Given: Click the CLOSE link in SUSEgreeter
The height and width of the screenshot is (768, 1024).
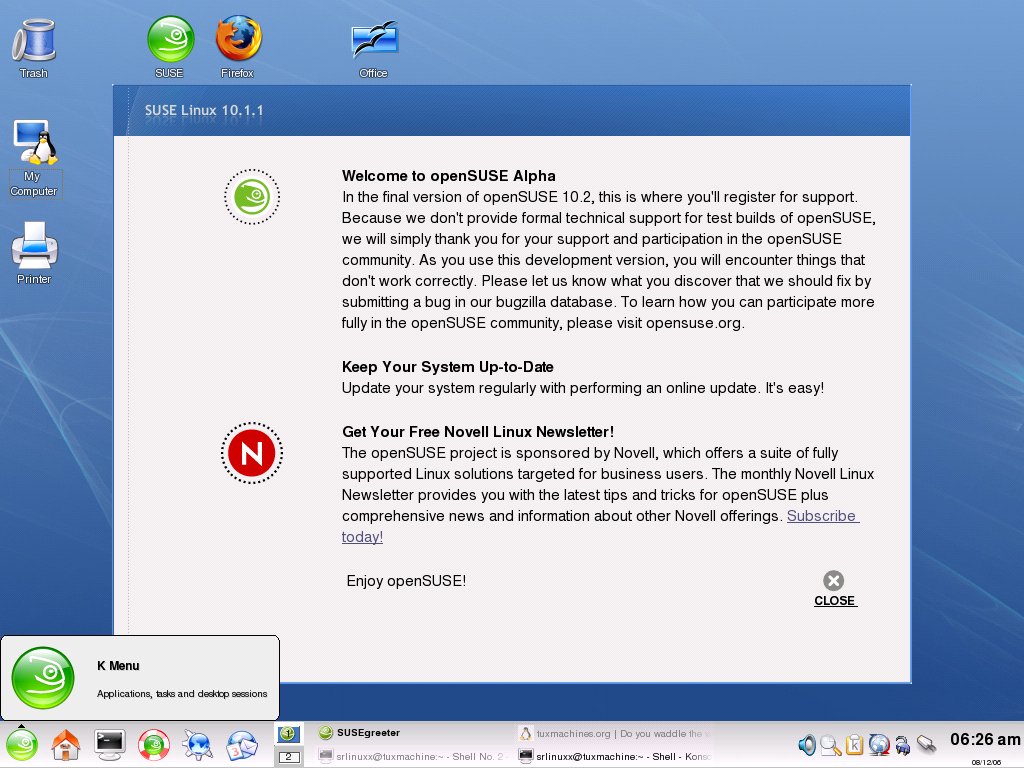Looking at the screenshot, I should tap(835, 601).
